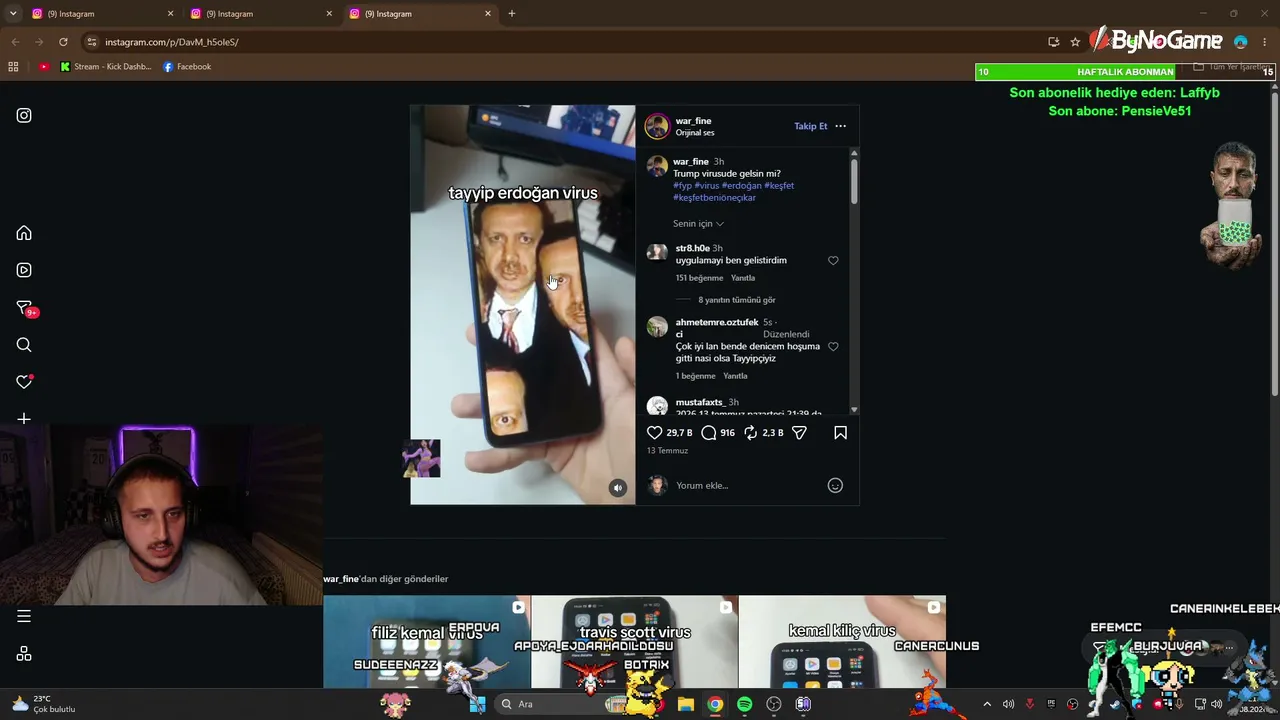Open Notifications heart in sidebar

coord(24,382)
